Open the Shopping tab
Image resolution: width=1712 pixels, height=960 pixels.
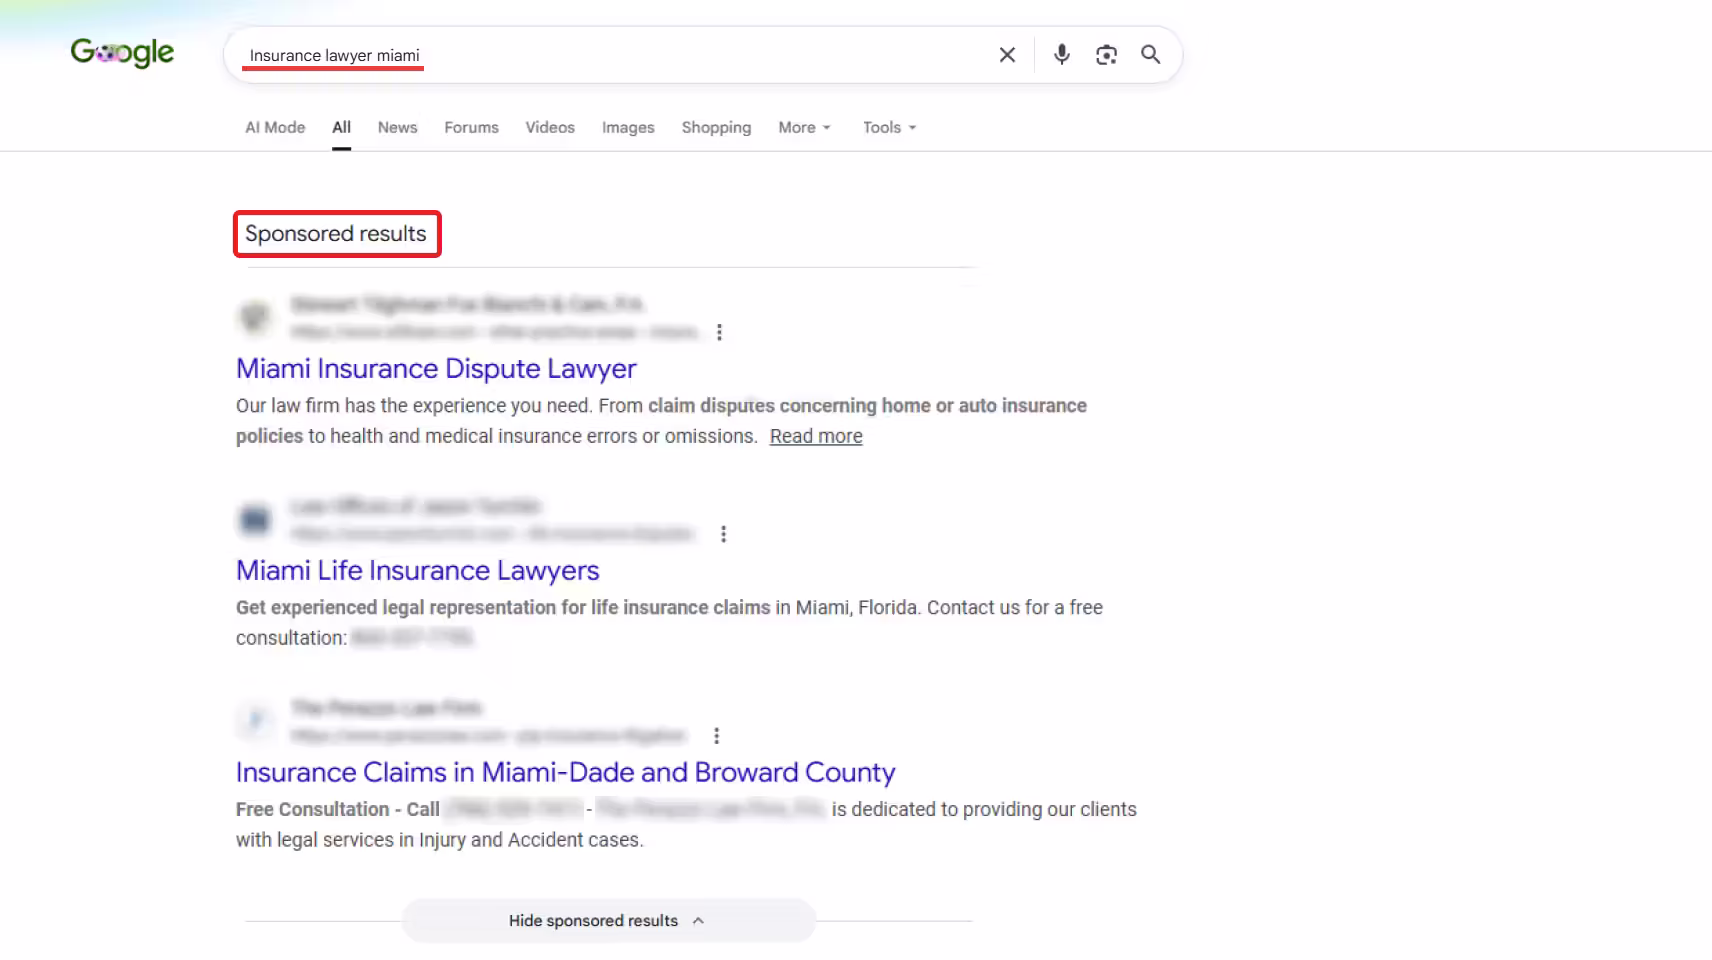click(x=716, y=127)
